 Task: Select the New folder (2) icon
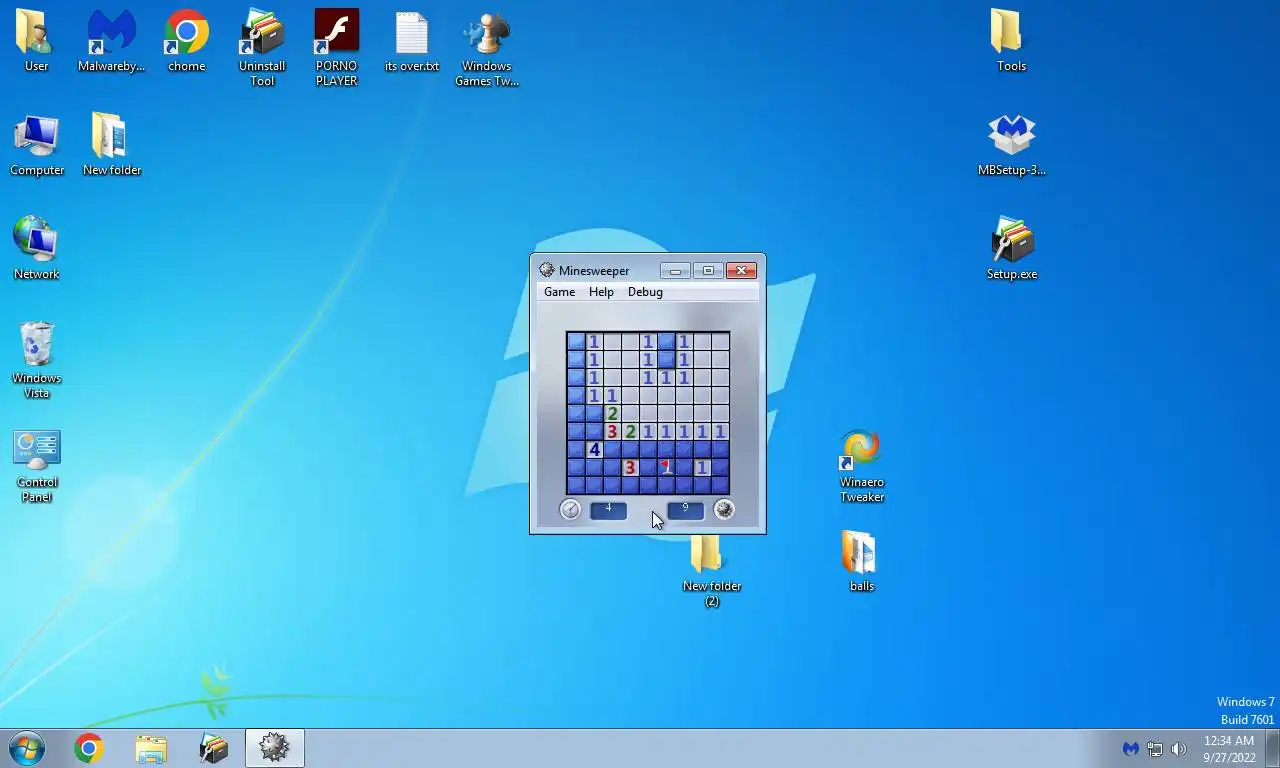pos(711,570)
